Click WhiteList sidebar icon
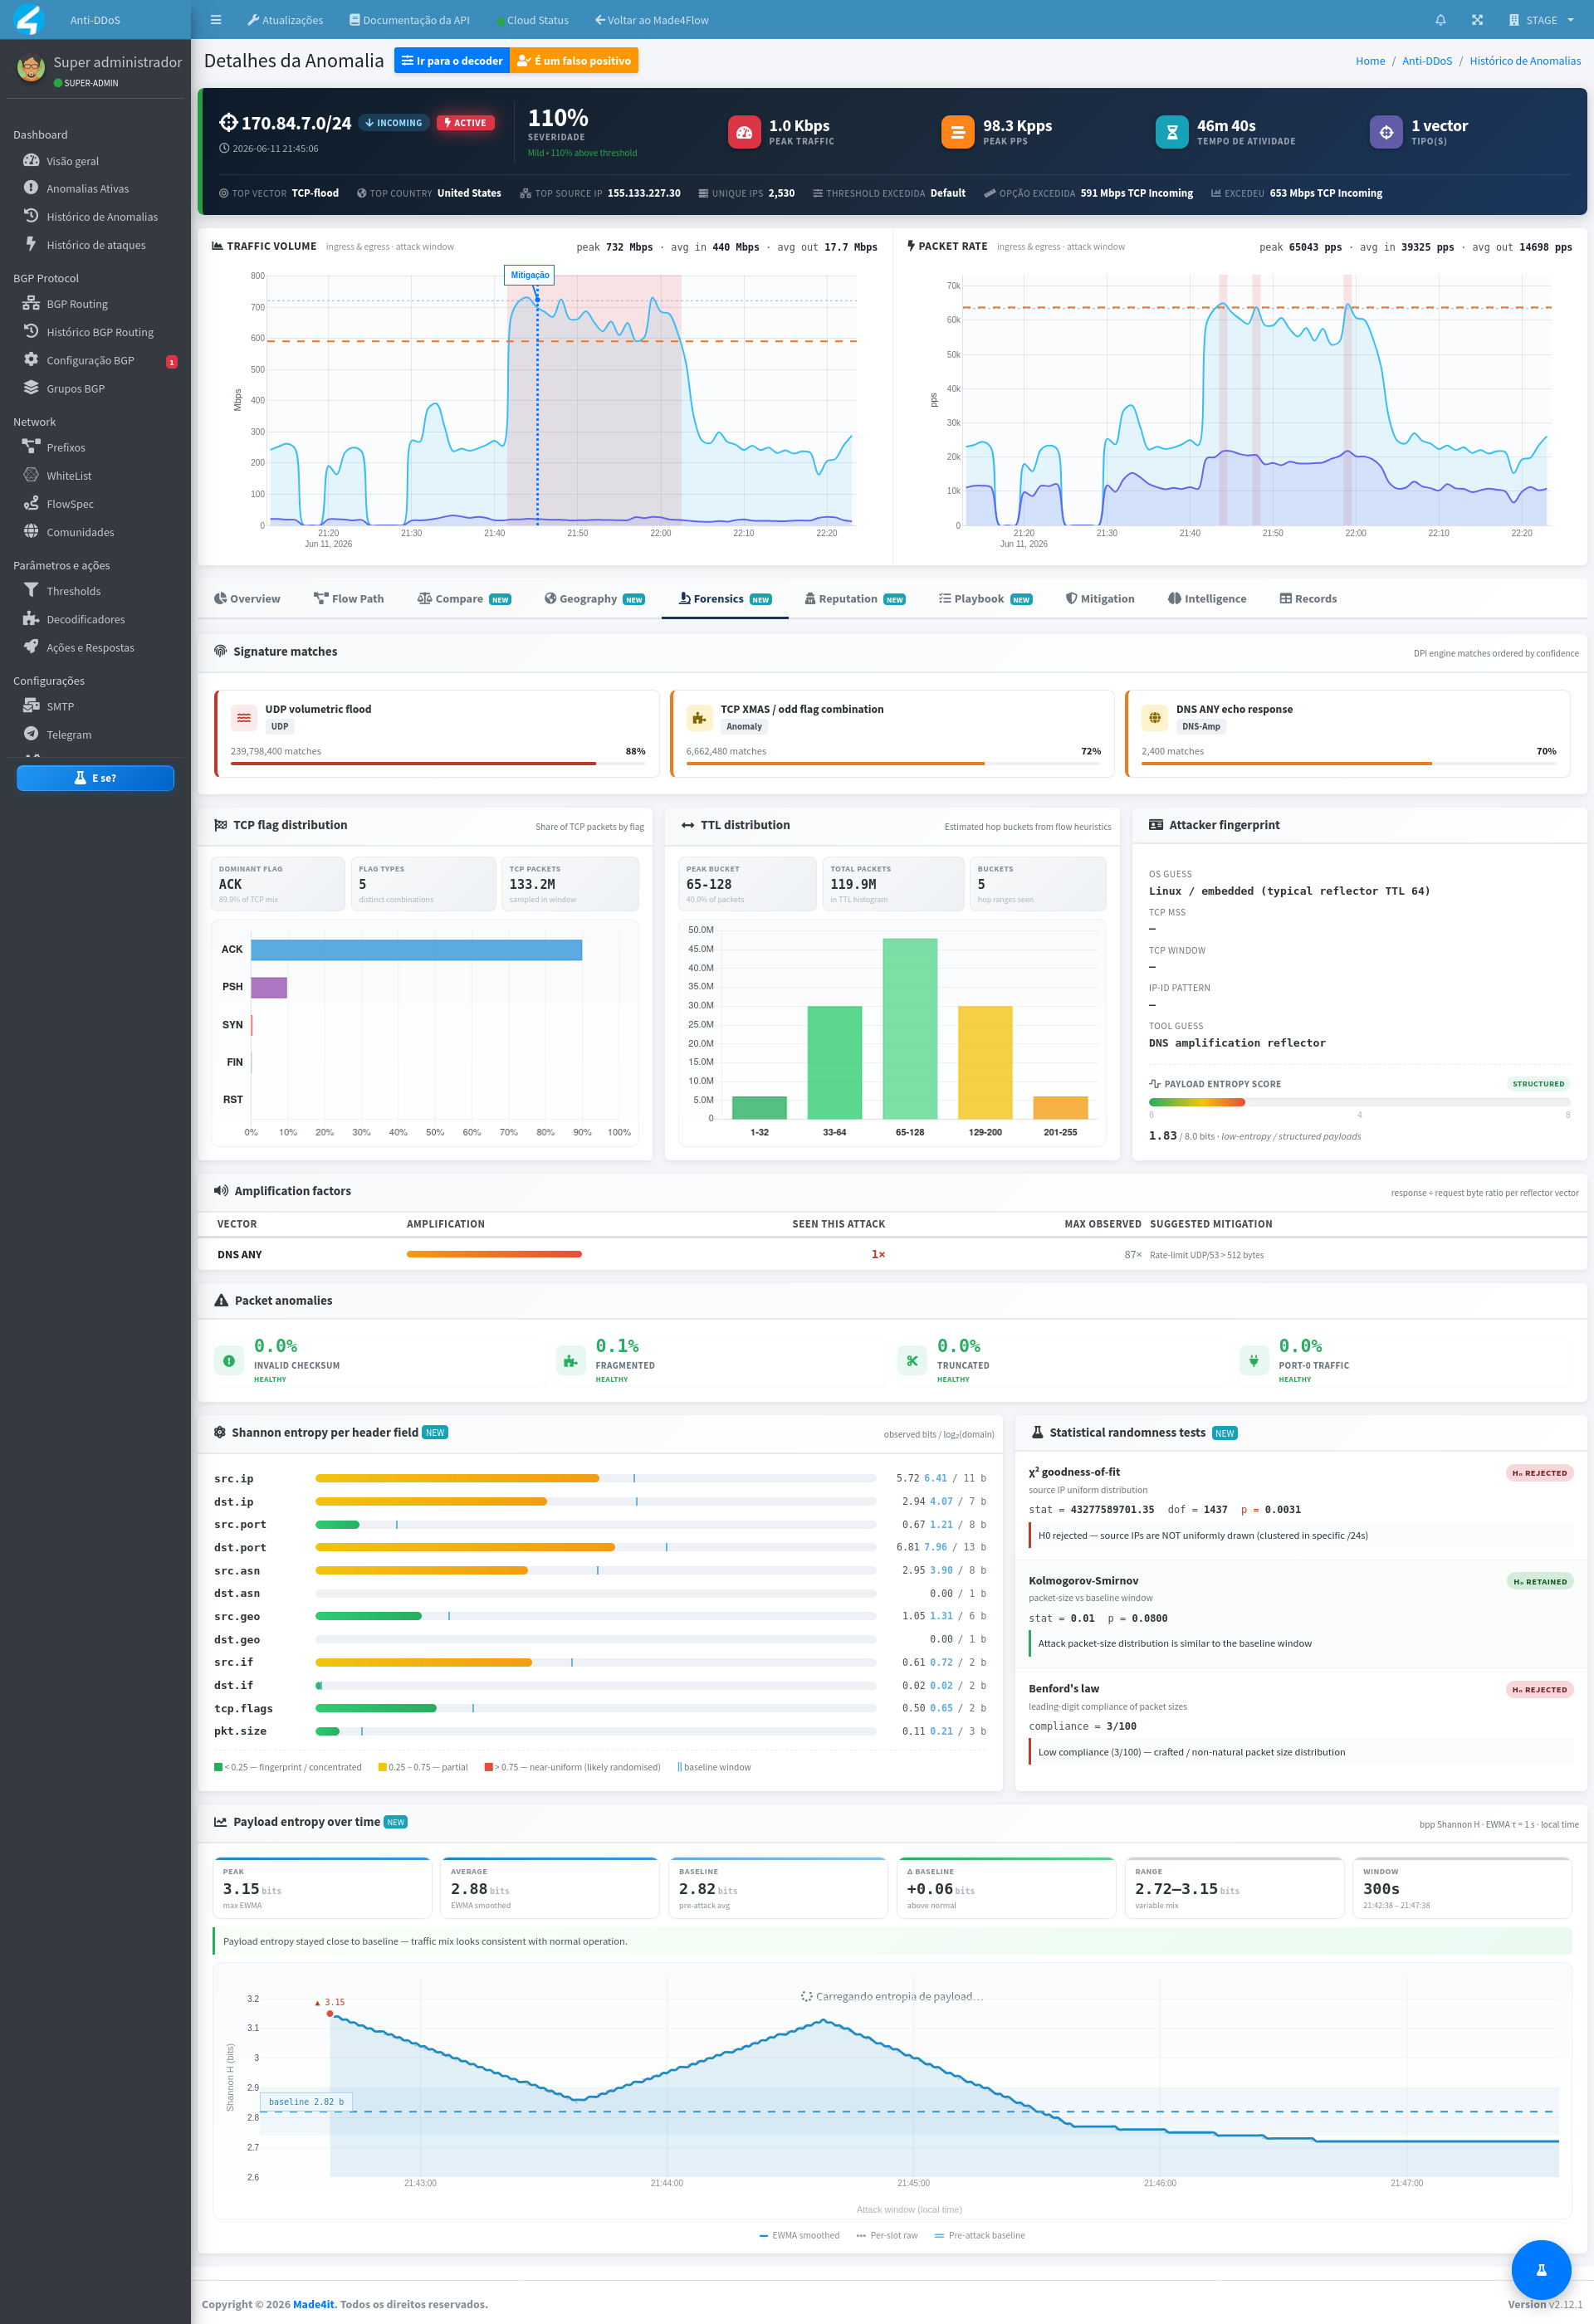Screen dimensions: 1594x2324 31,475
